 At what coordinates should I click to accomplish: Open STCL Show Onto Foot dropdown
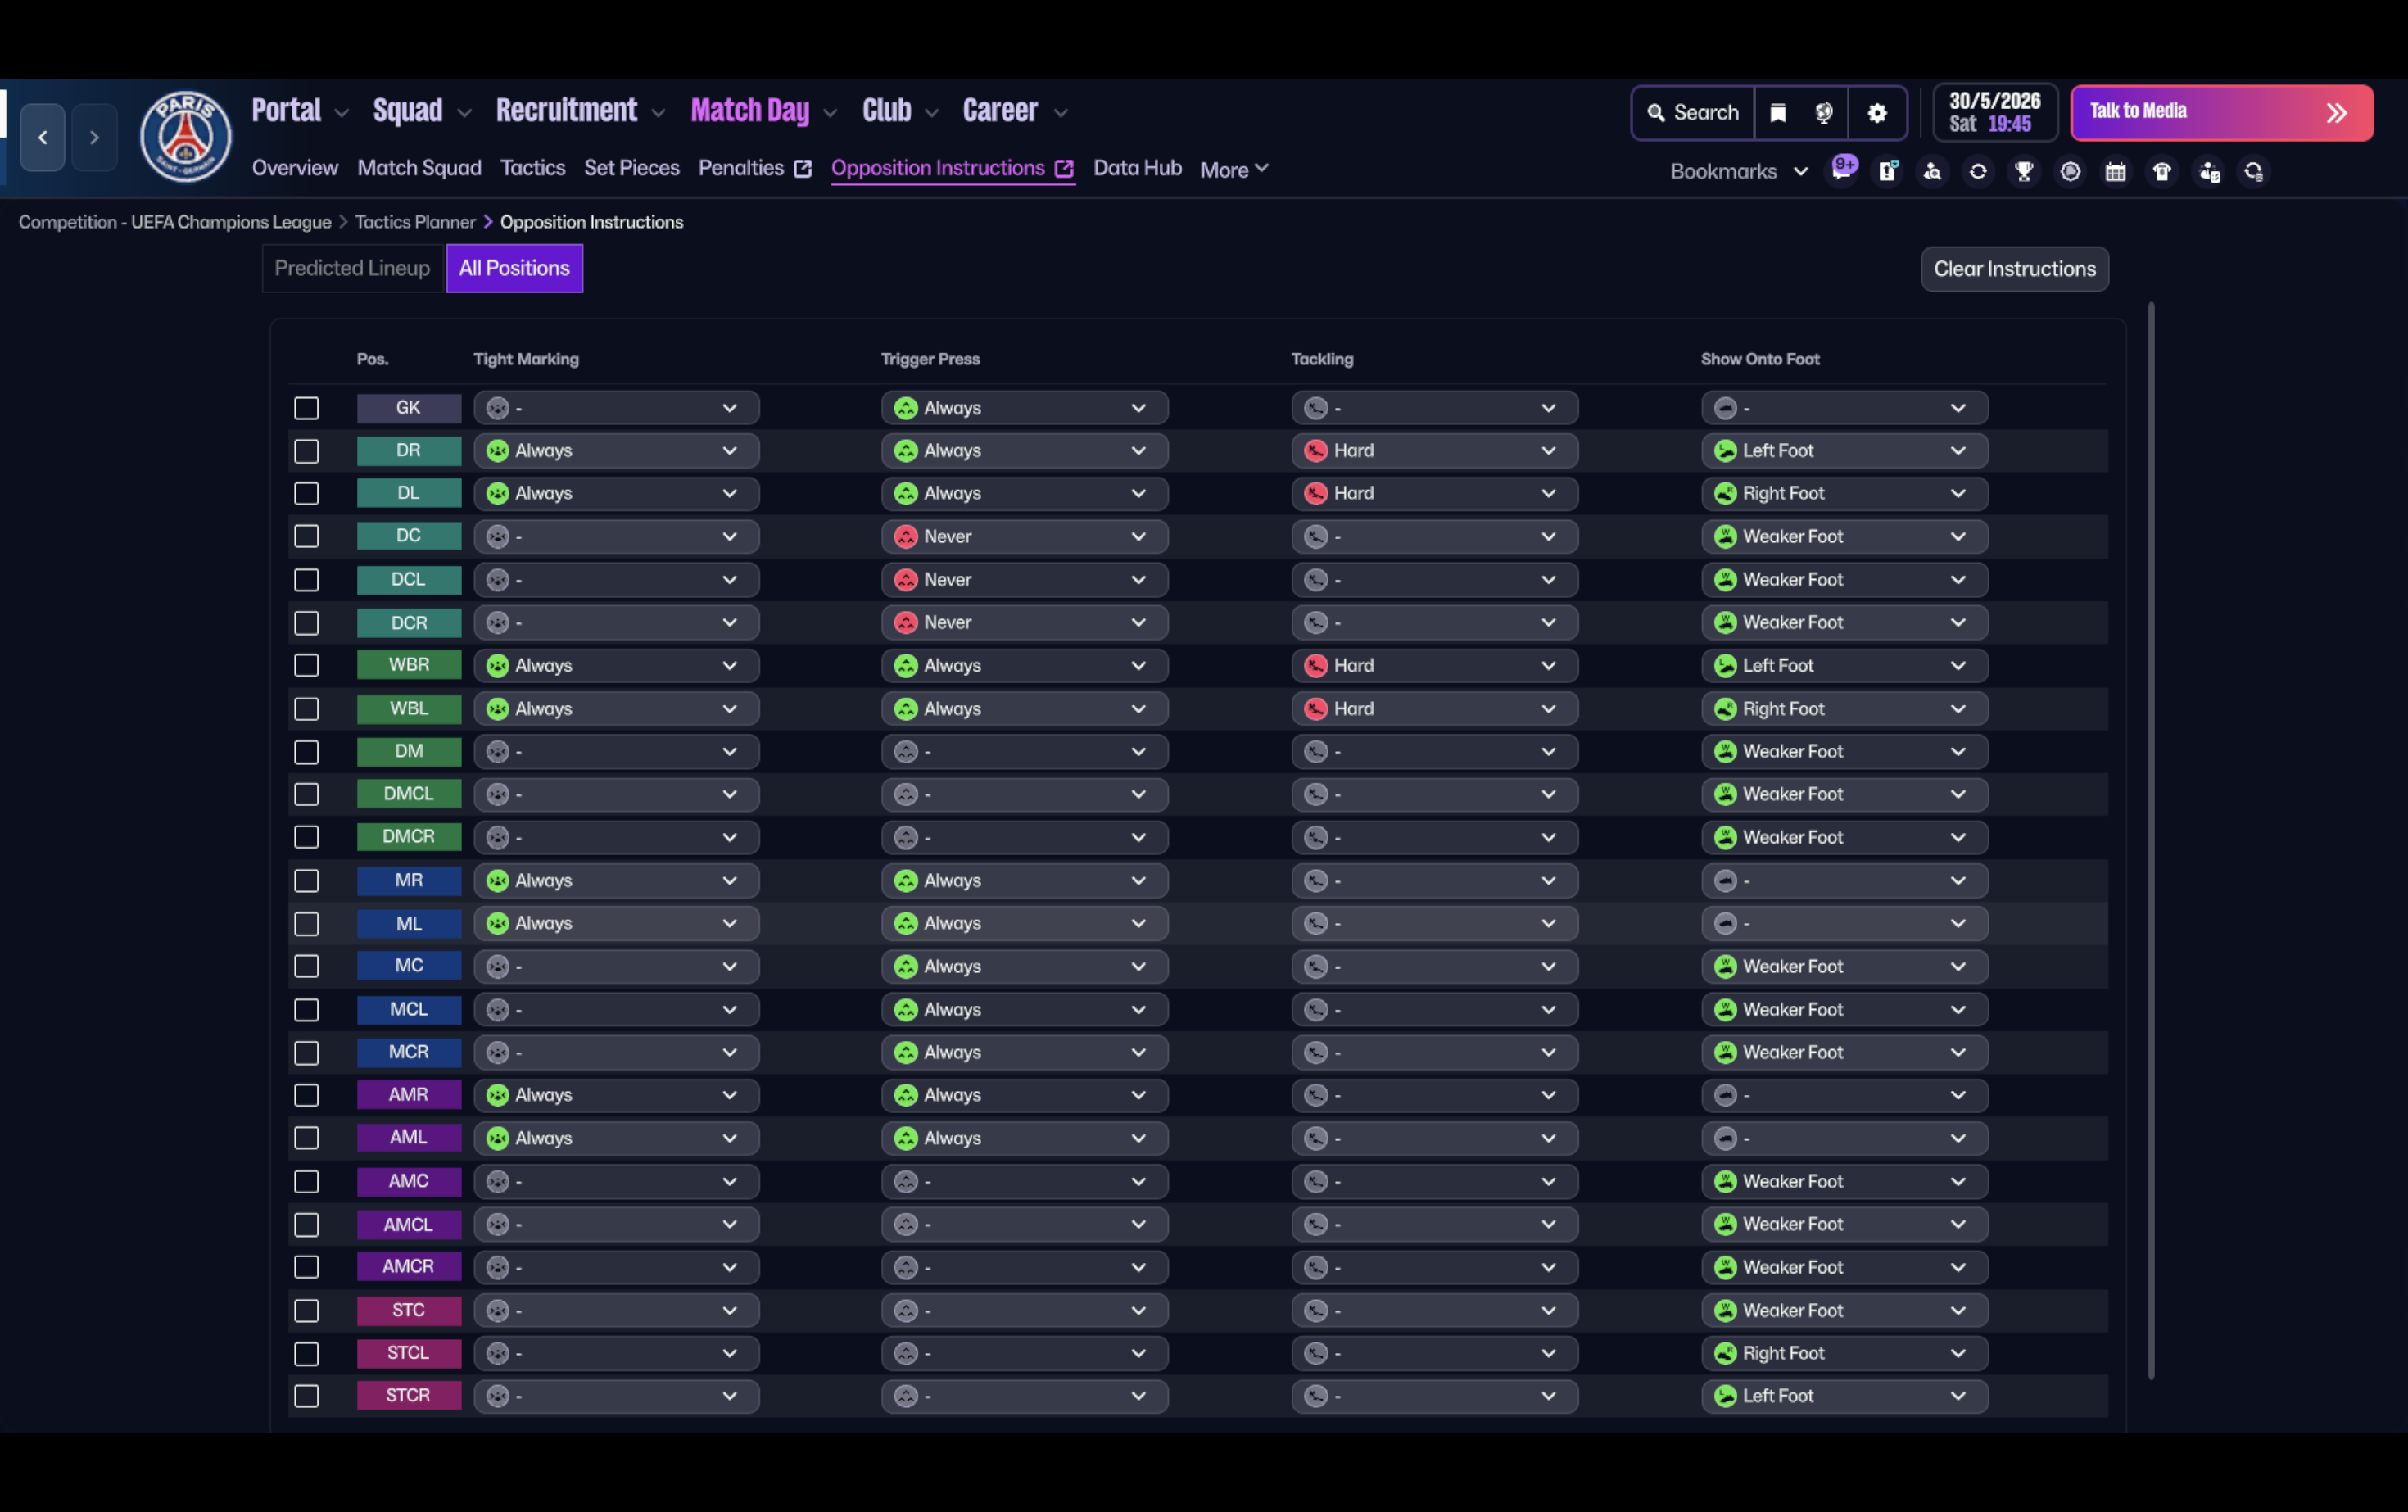(x=1843, y=1353)
